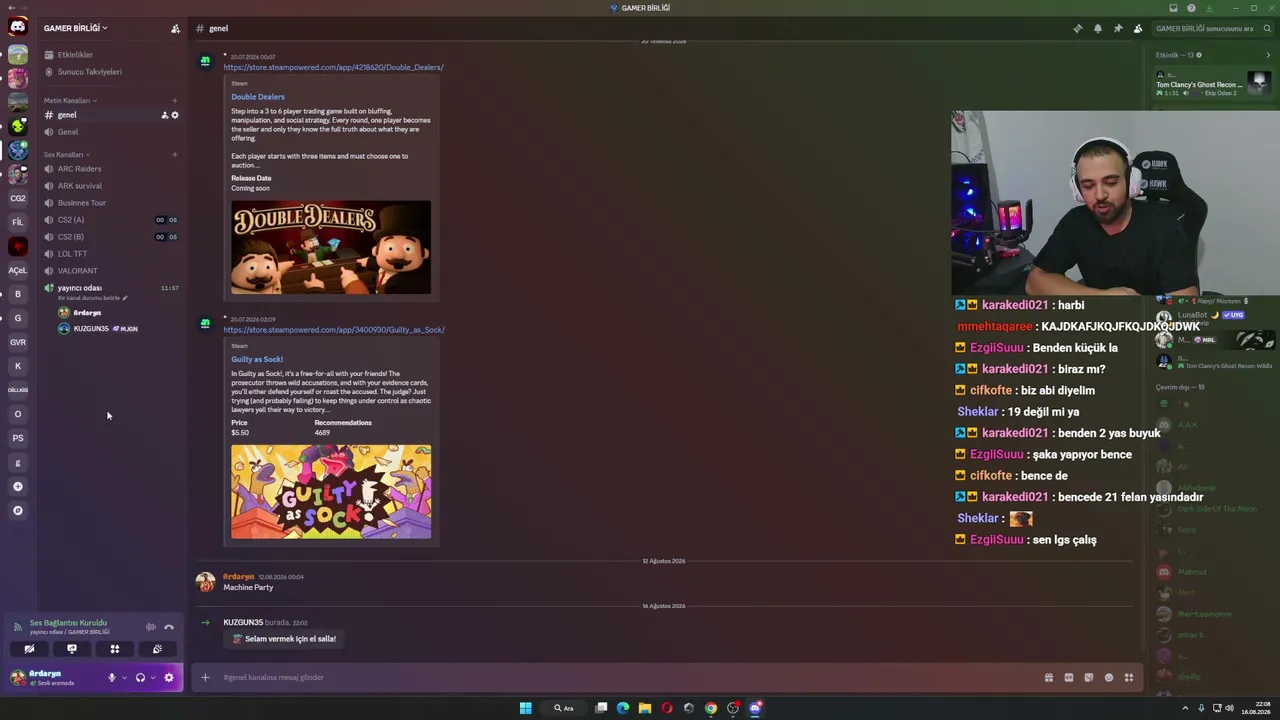Viewport: 1280px width, 720px height.
Task: Open the emoji picker in message bar
Action: 1108,677
